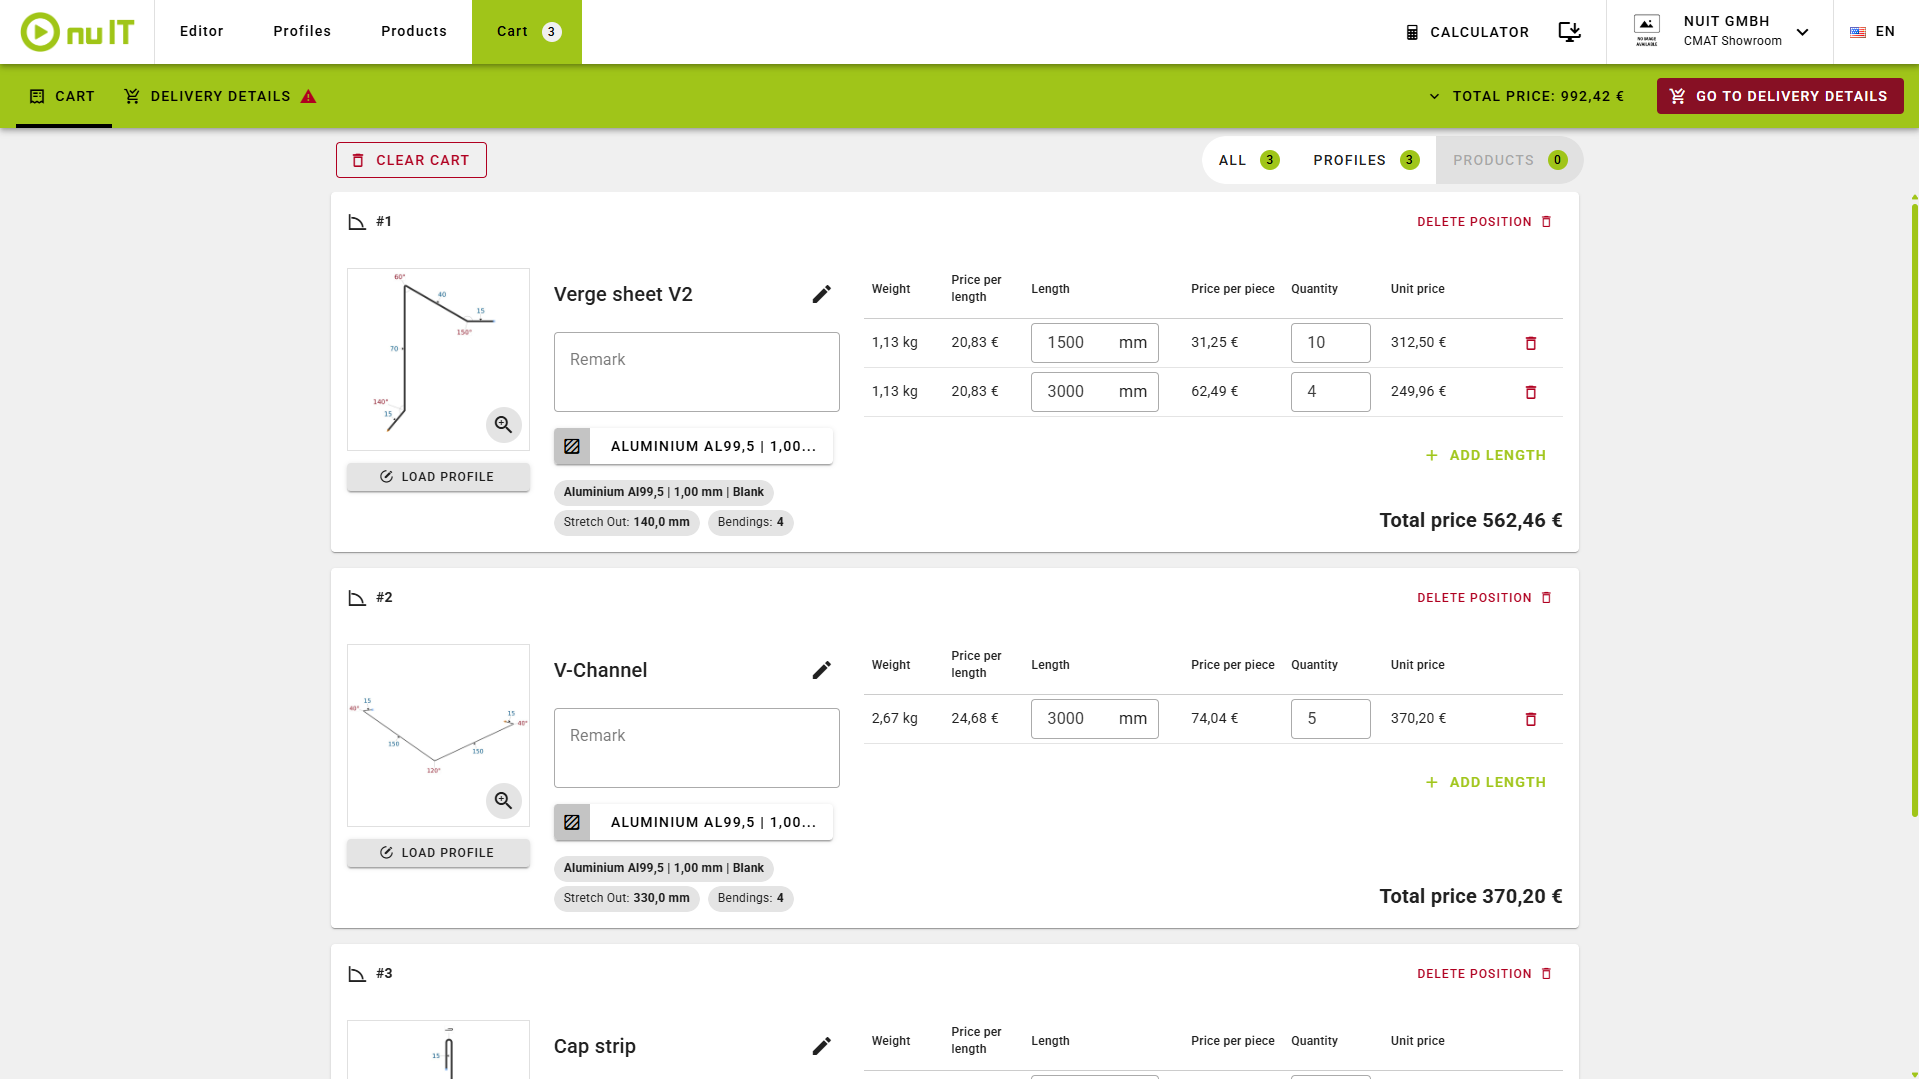Click the Verge sheet V2 profile thumbnail

tap(438, 359)
